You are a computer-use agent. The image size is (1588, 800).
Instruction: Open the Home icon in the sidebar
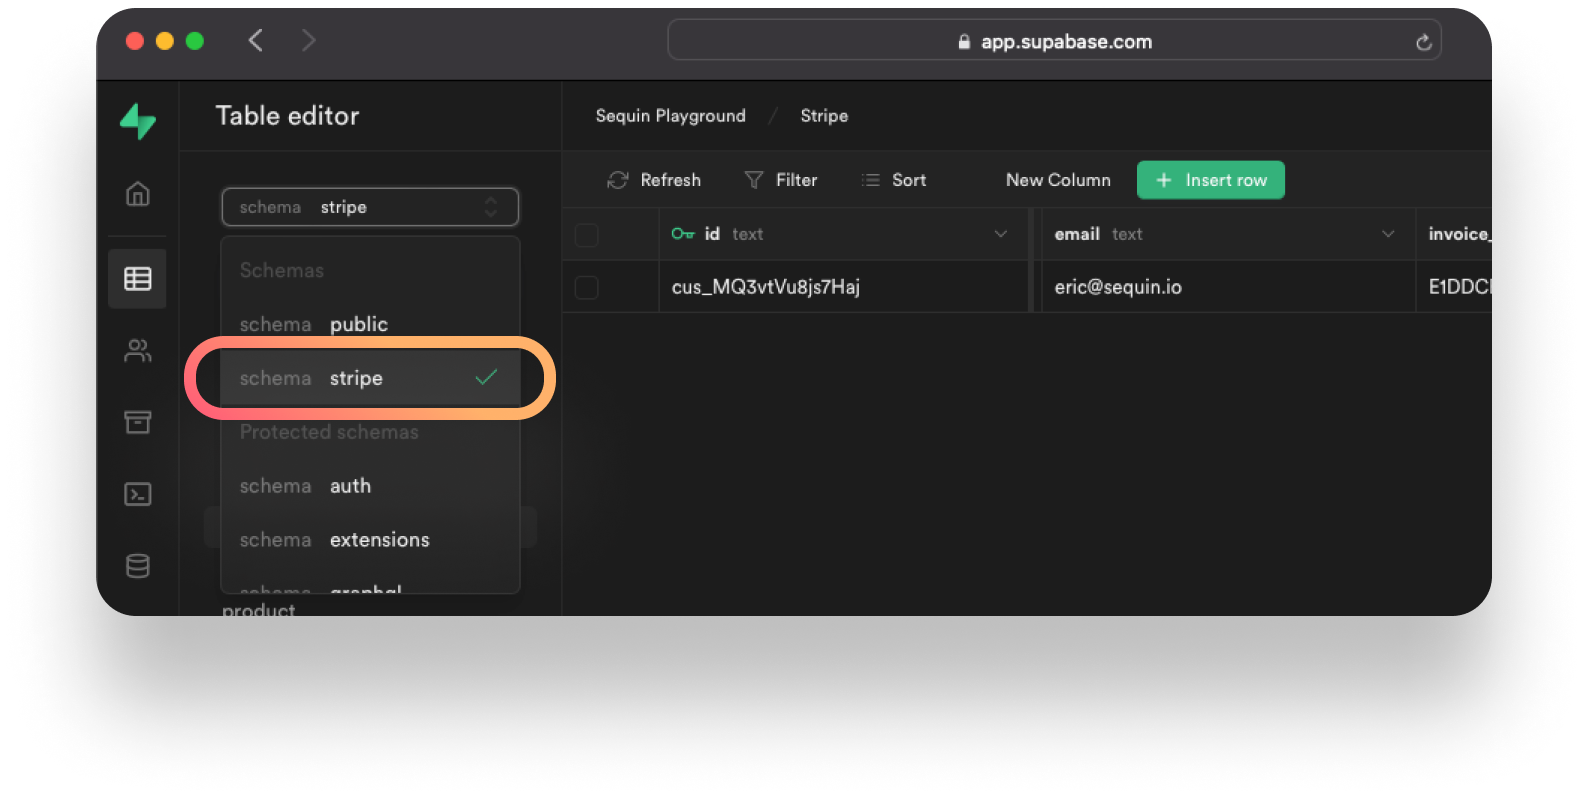[x=138, y=193]
